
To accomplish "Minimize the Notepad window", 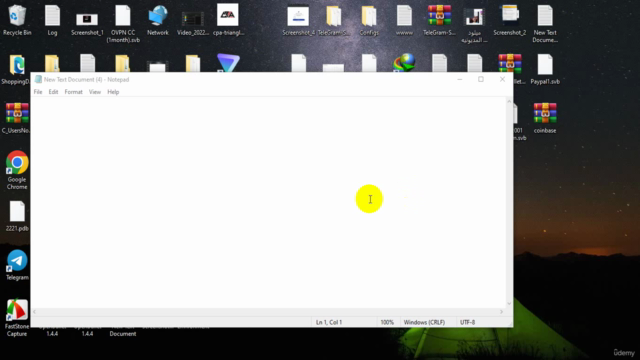I will pos(460,79).
